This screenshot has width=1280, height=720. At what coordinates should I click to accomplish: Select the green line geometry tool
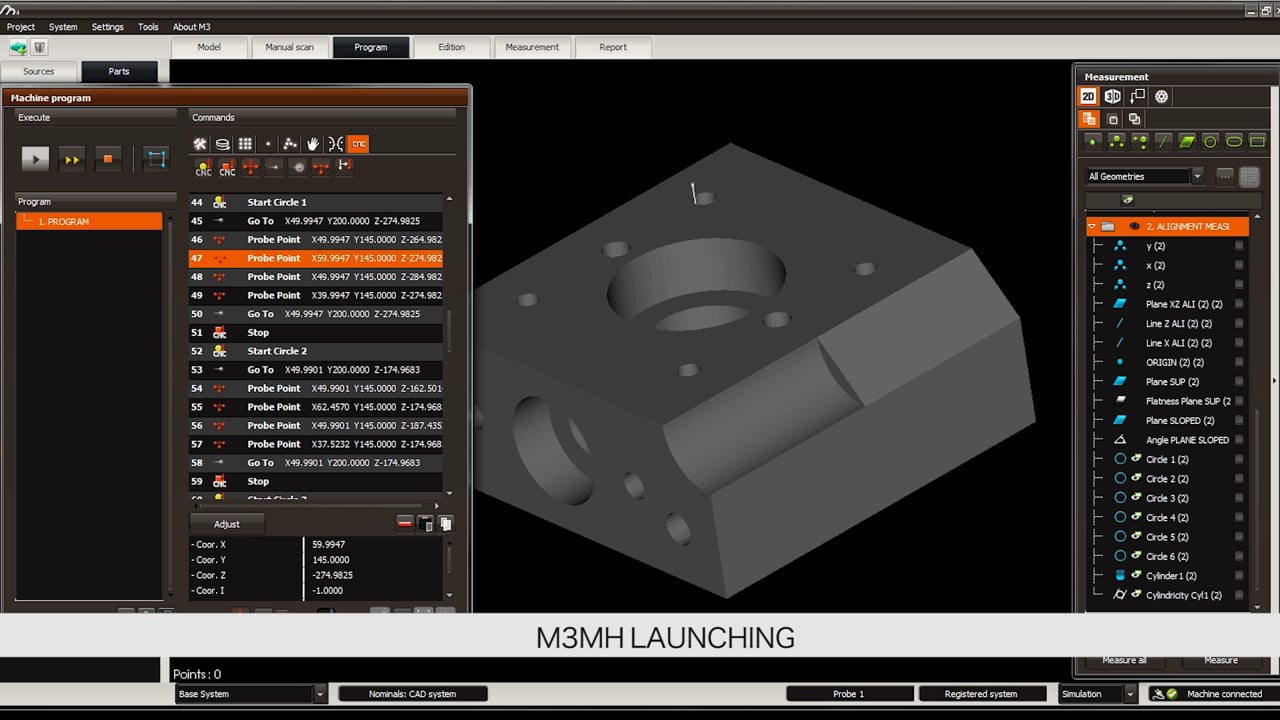[x=1163, y=142]
